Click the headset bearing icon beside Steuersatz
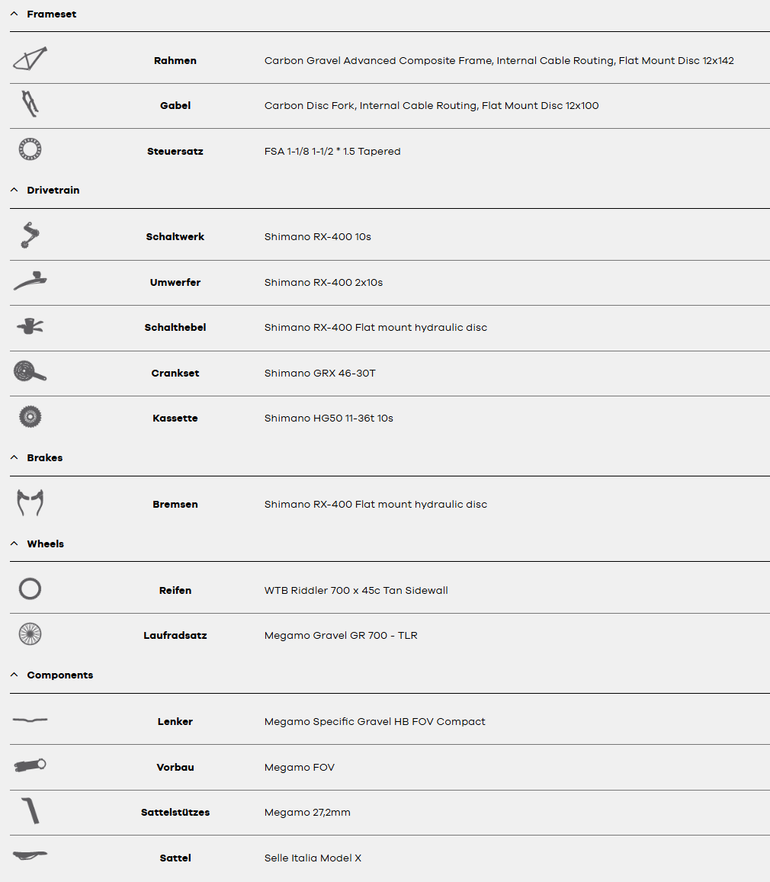This screenshot has width=770, height=882. (x=30, y=150)
